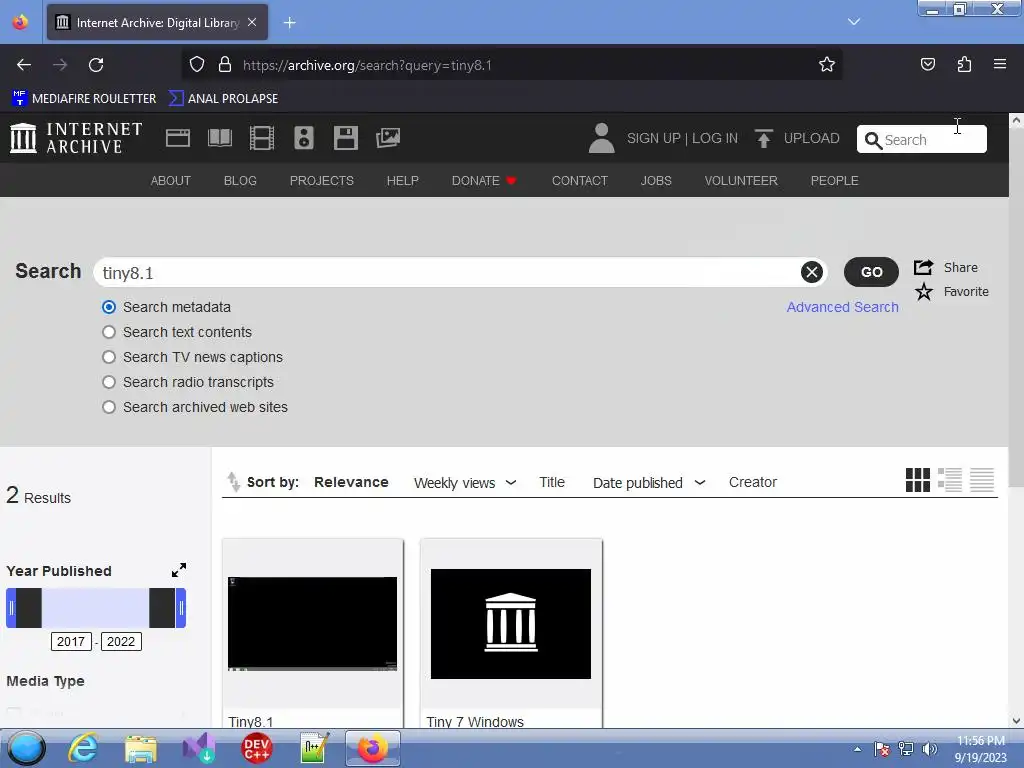Click the Upload arrow icon

(763, 138)
